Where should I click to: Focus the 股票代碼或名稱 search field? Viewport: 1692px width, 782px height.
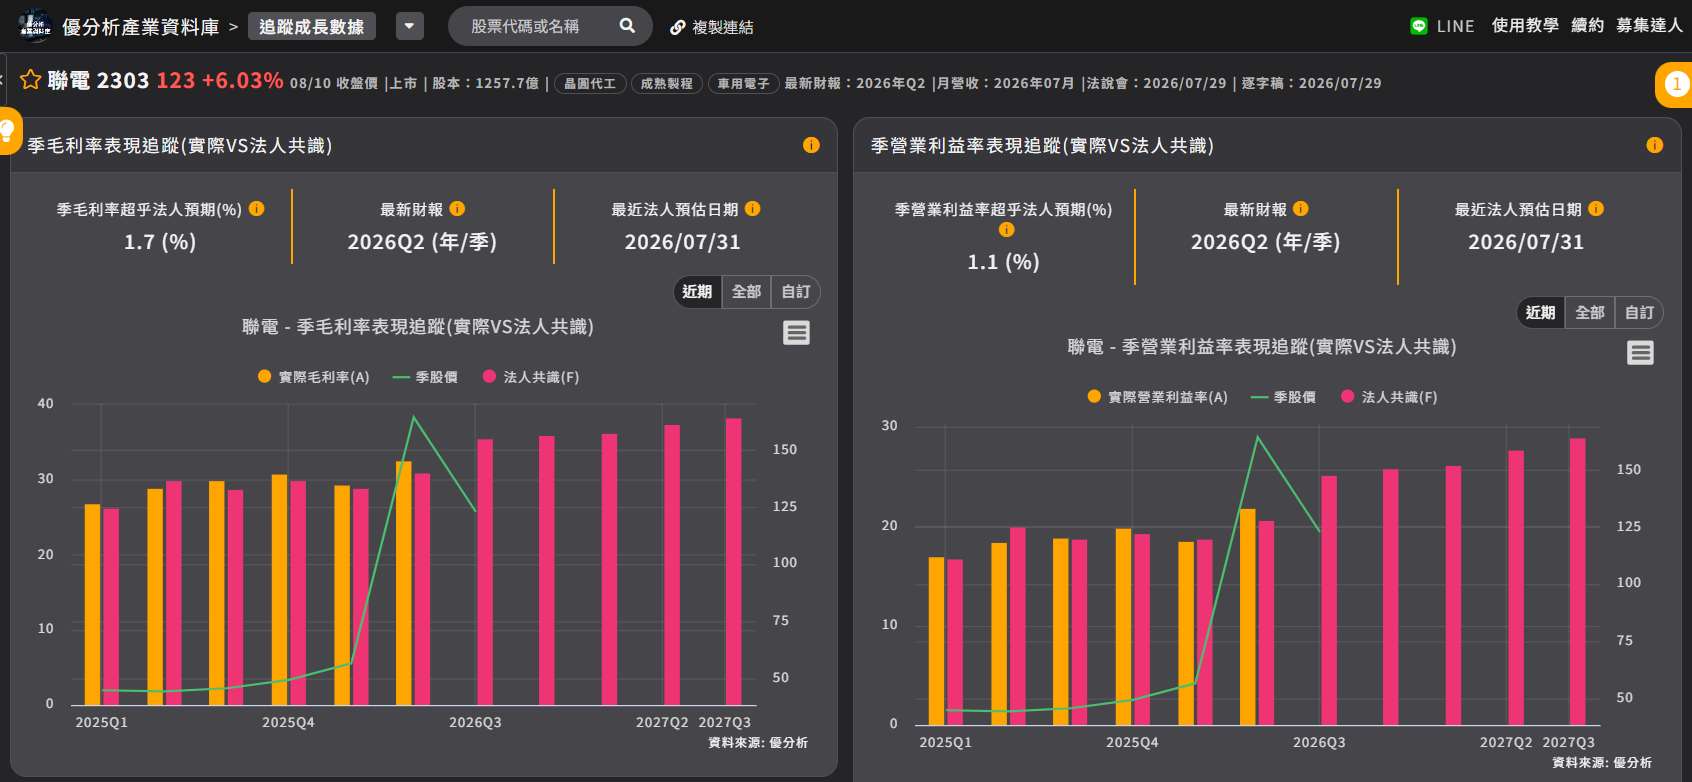550,26
